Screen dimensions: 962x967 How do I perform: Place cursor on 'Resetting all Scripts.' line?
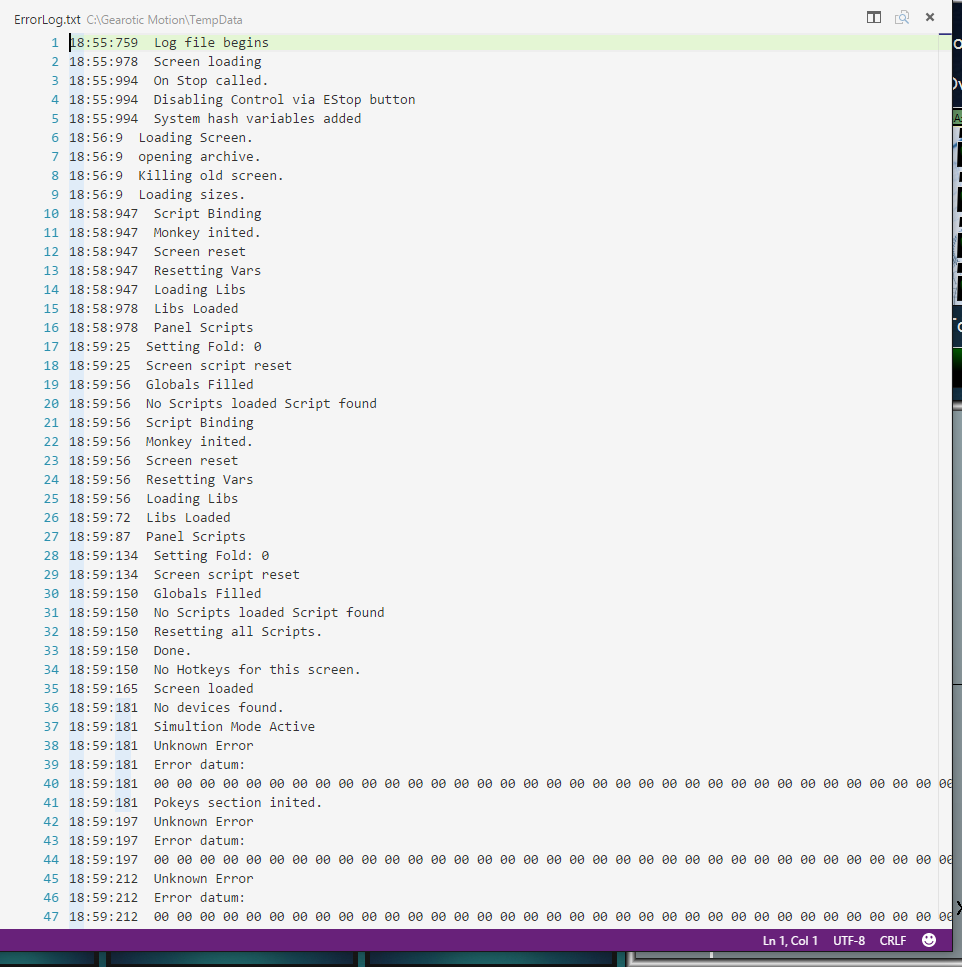pos(237,632)
